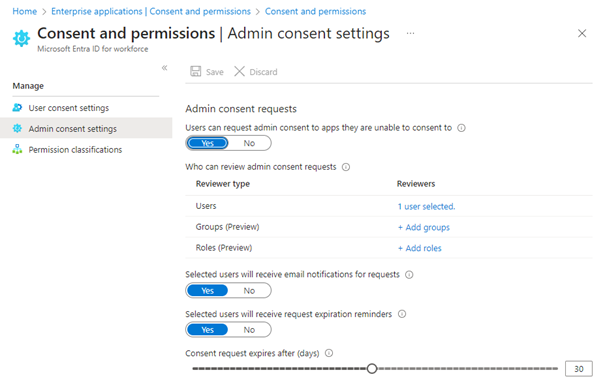Click the Discard X icon

click(239, 71)
